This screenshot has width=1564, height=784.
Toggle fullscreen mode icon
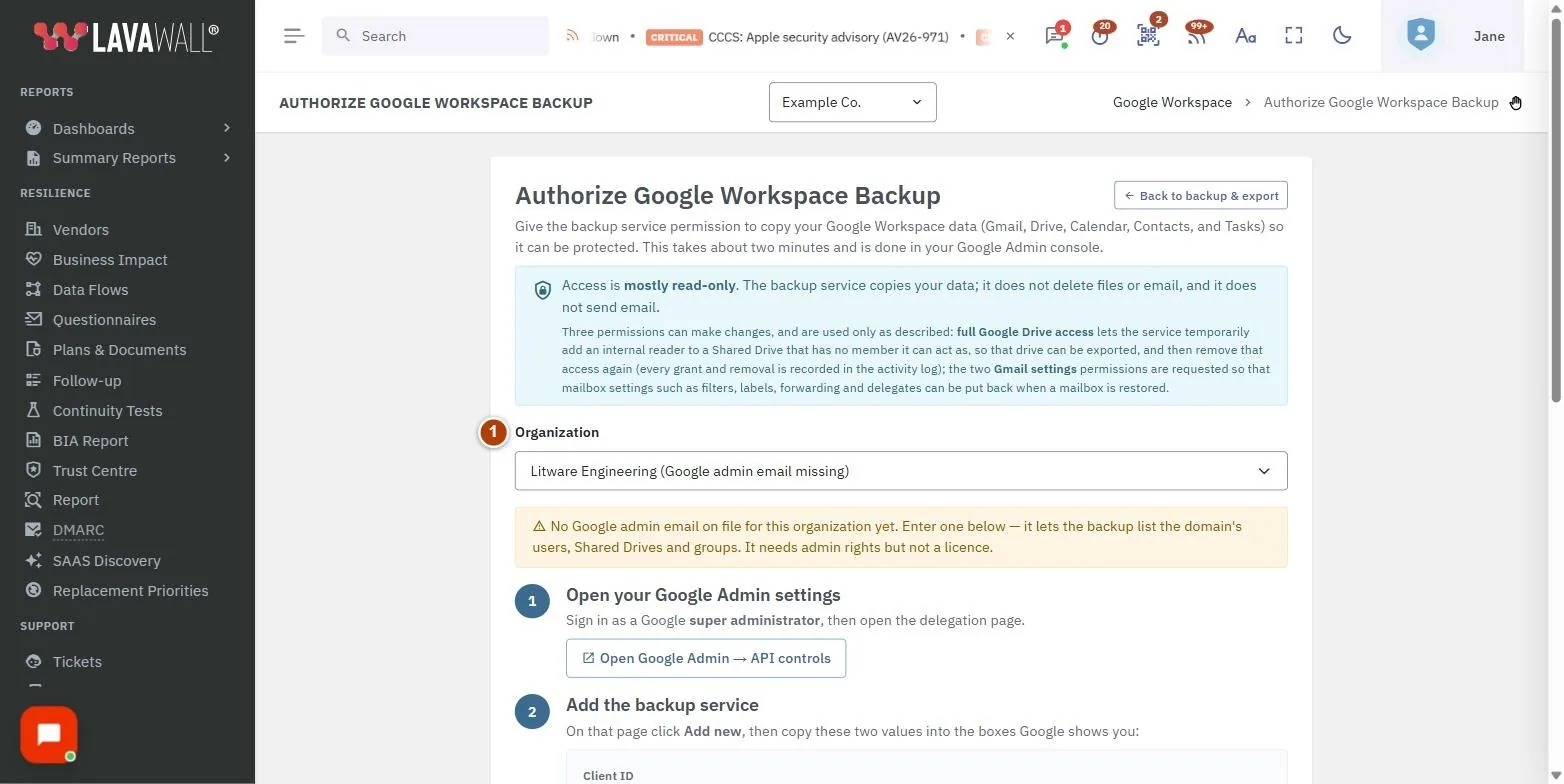[1294, 36]
